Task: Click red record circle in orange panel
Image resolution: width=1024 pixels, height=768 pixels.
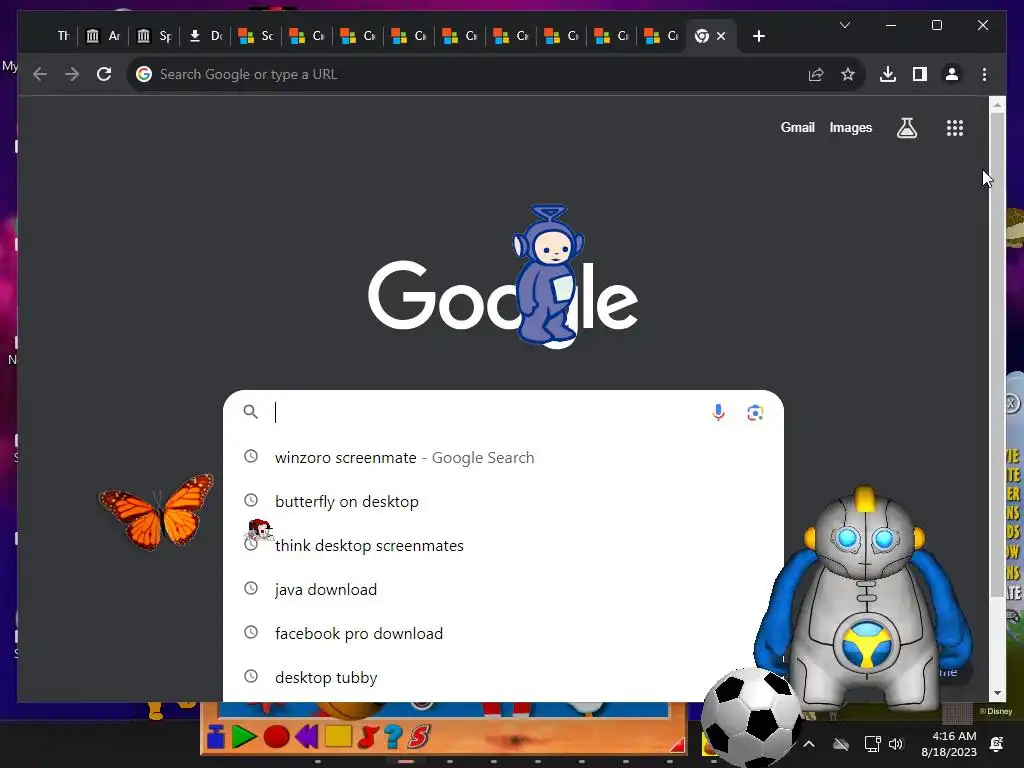Action: pyautogui.click(x=276, y=737)
